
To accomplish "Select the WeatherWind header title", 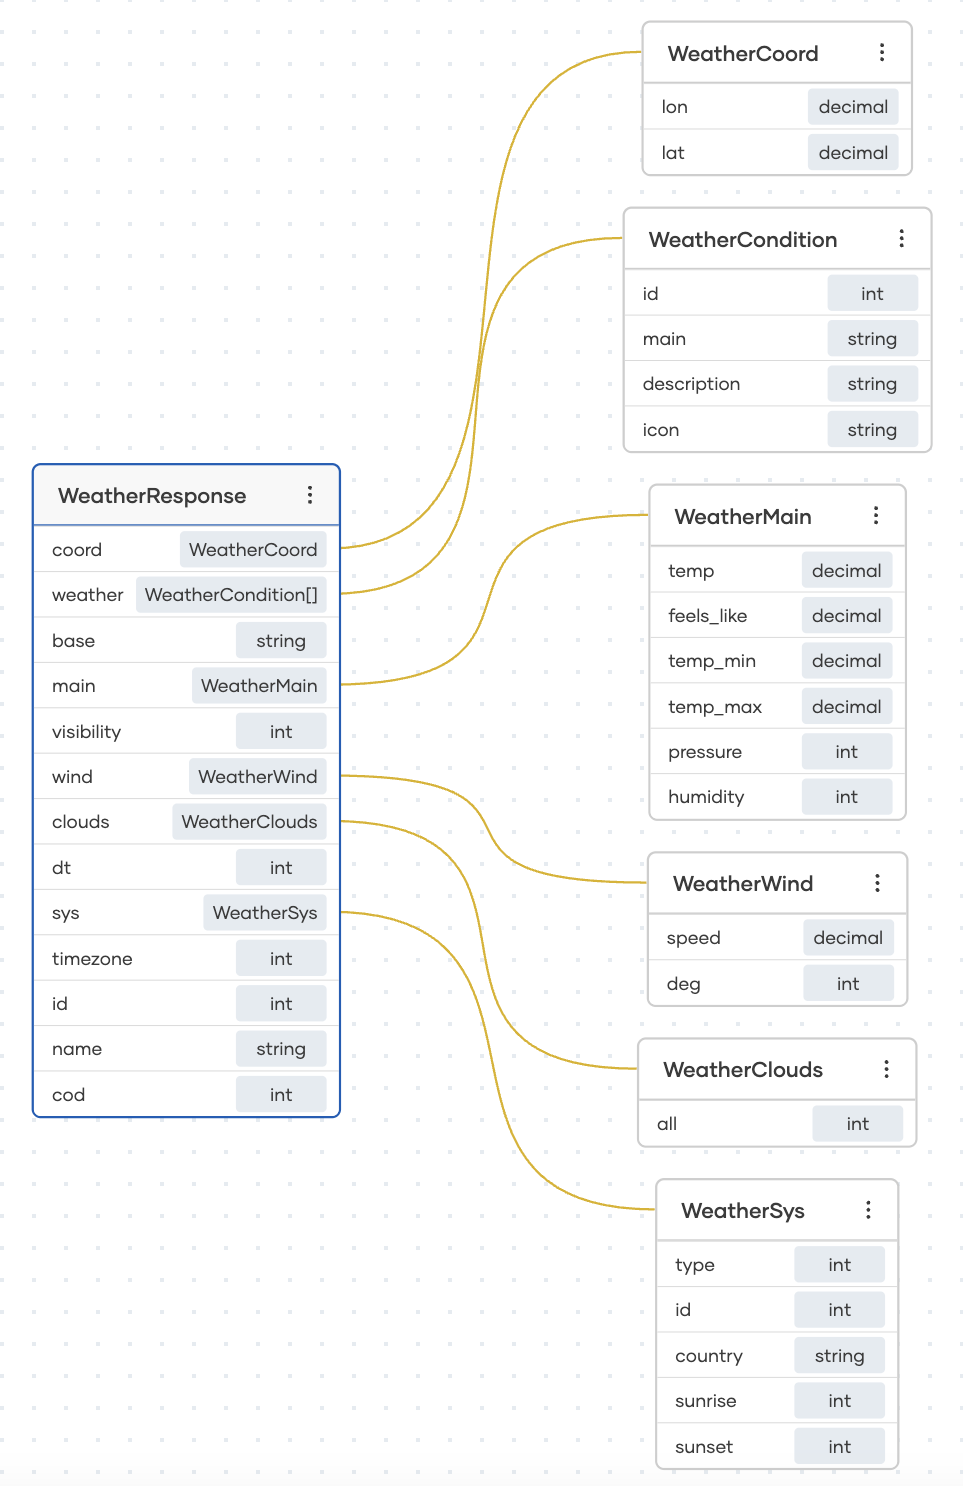I will click(742, 883).
